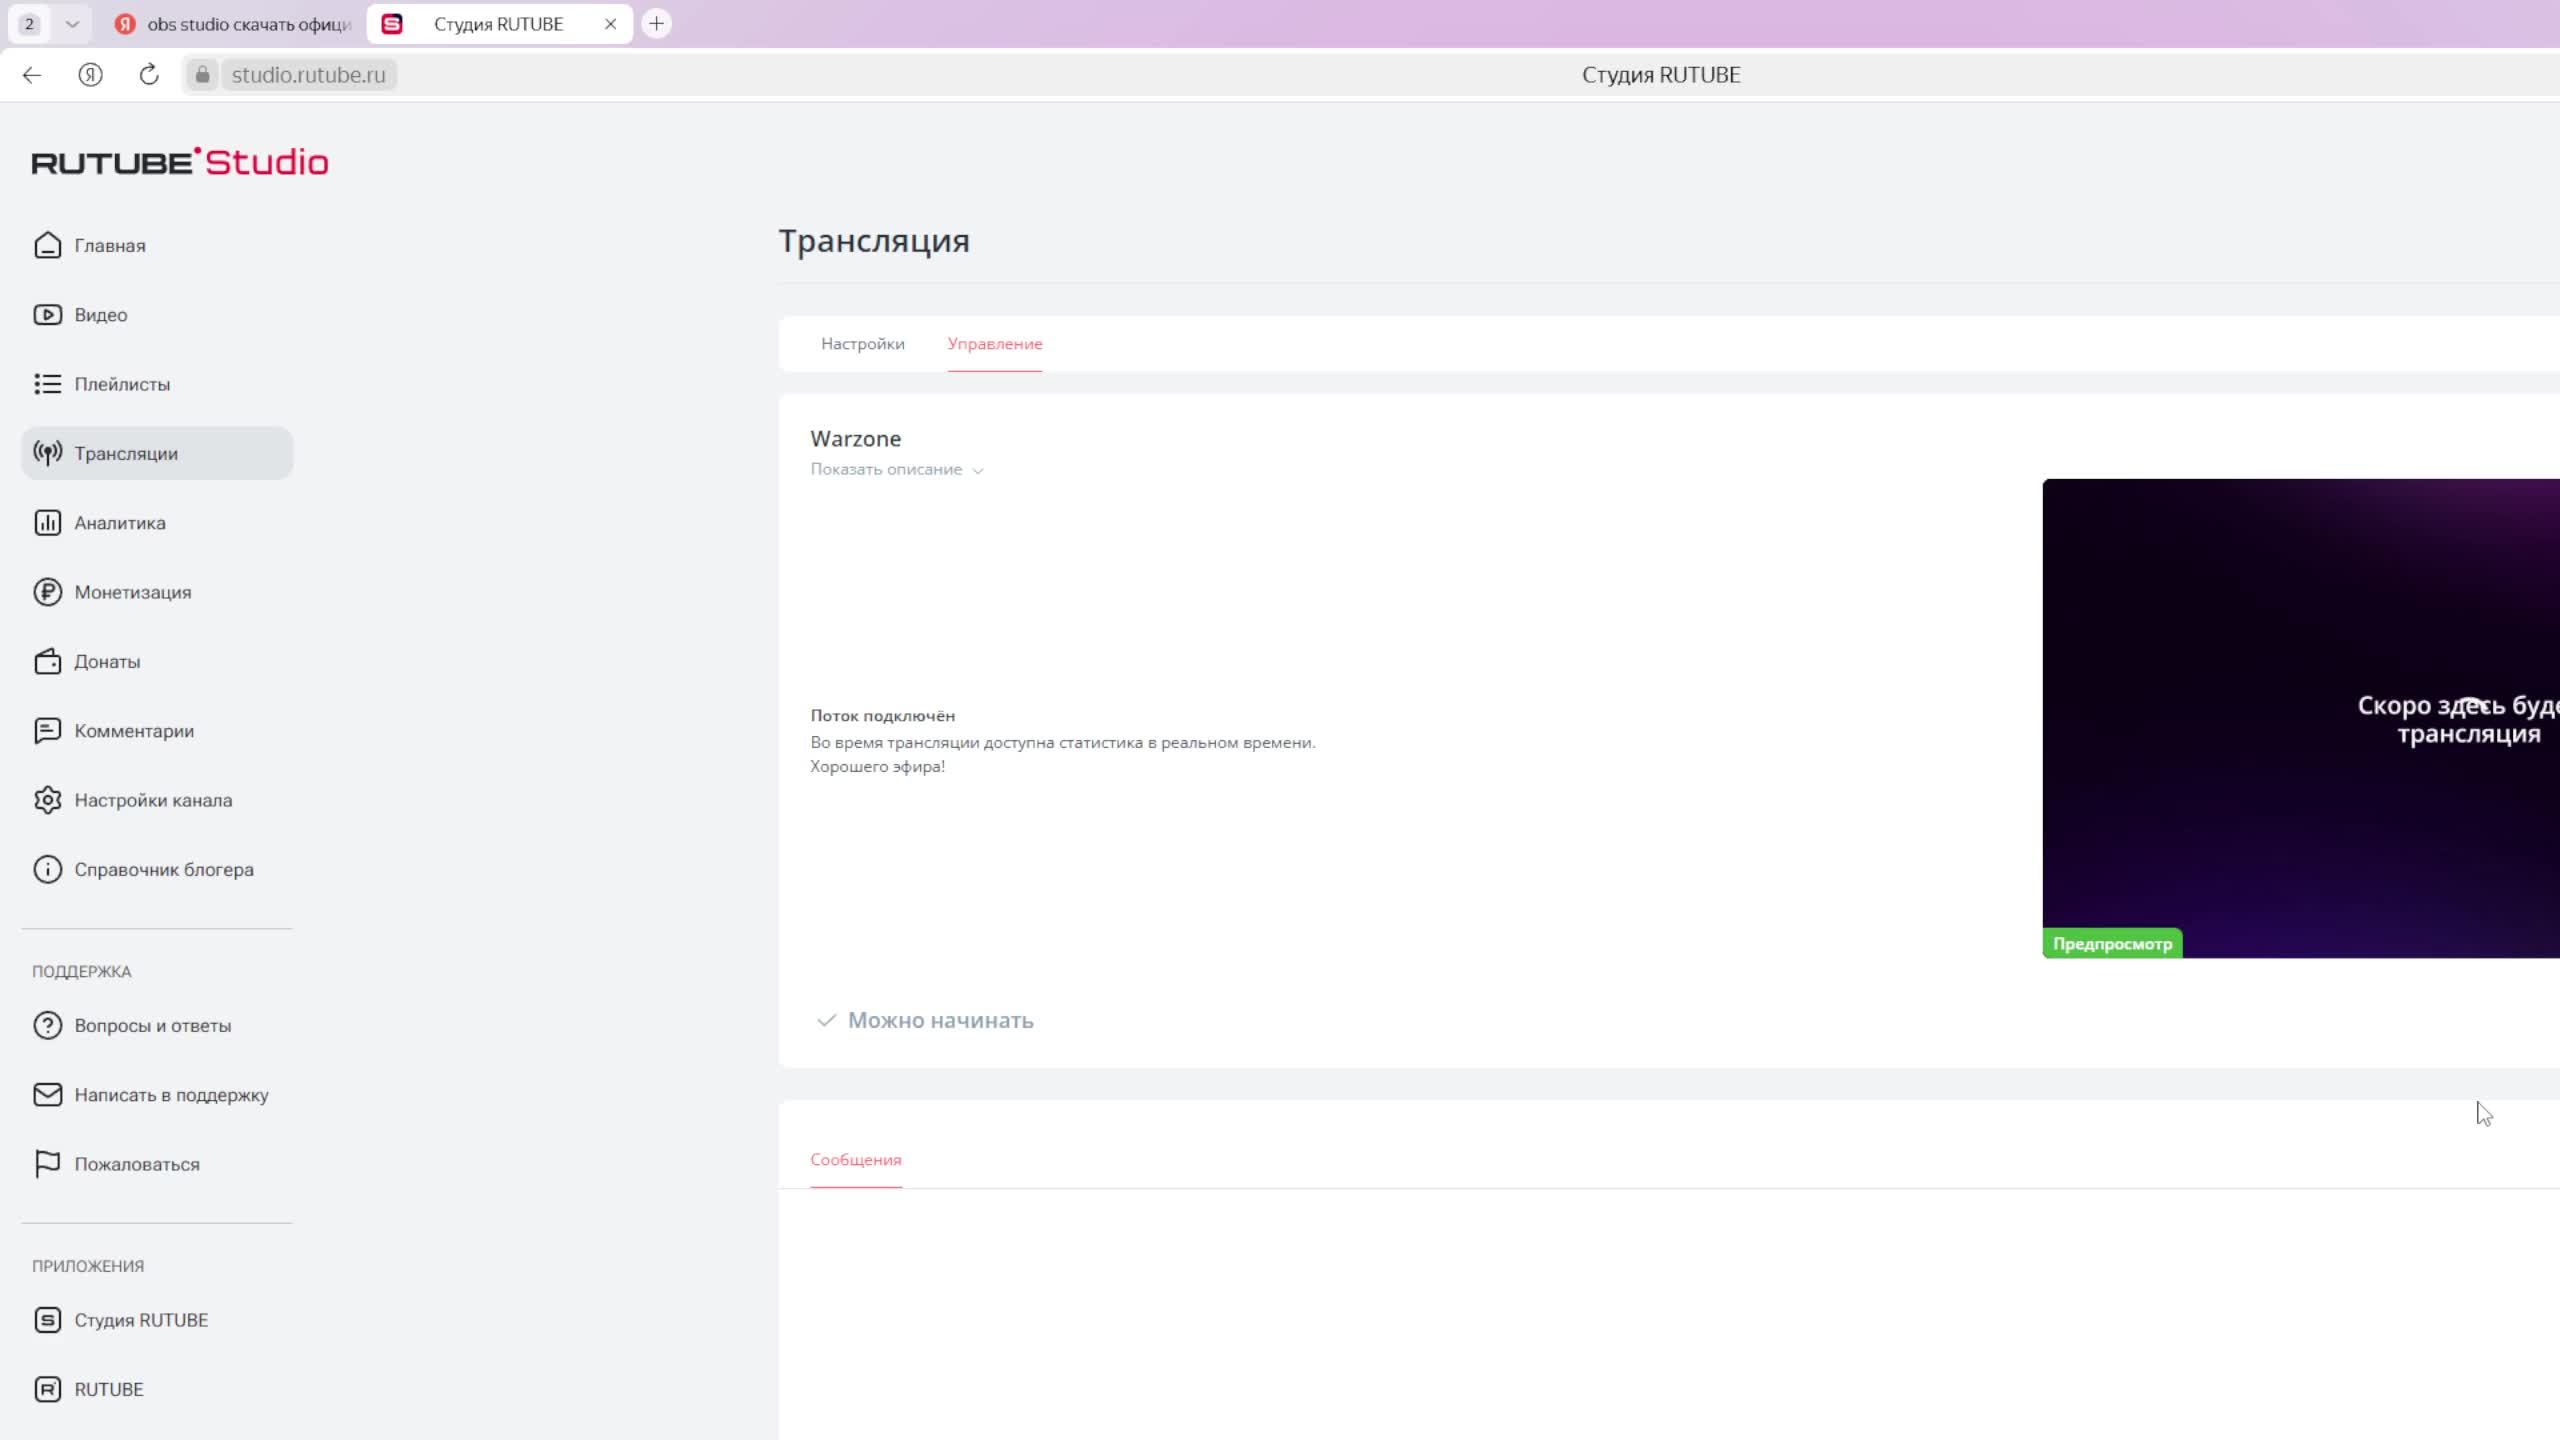Click the Справочник блогера info icon
Screen dimensions: 2560x1440
(47, 869)
